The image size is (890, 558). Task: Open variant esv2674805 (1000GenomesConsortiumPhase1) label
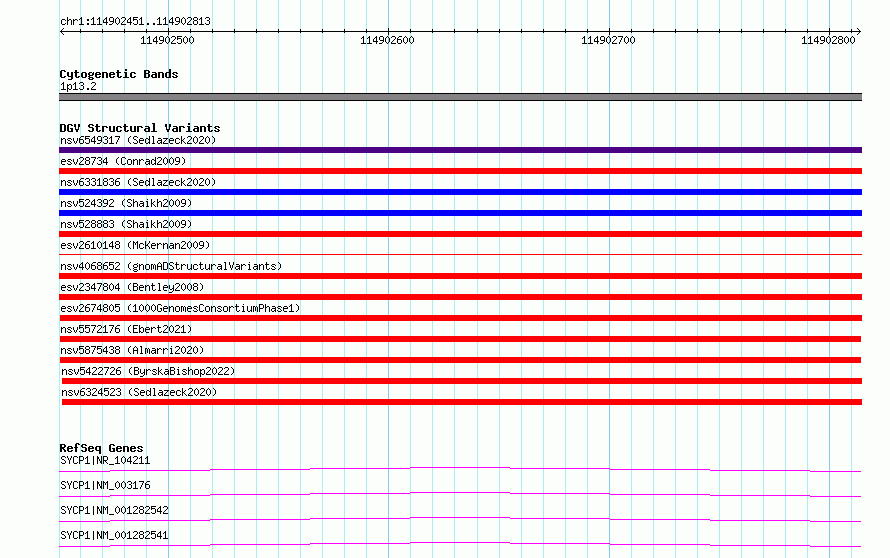coord(180,308)
